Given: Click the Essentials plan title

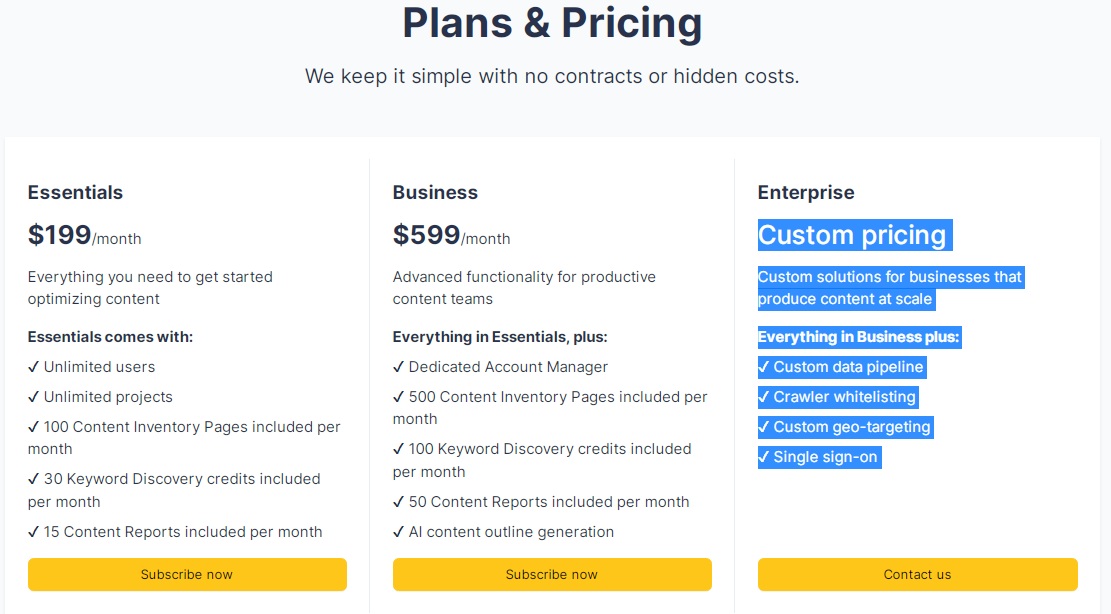Looking at the screenshot, I should click(x=75, y=192).
